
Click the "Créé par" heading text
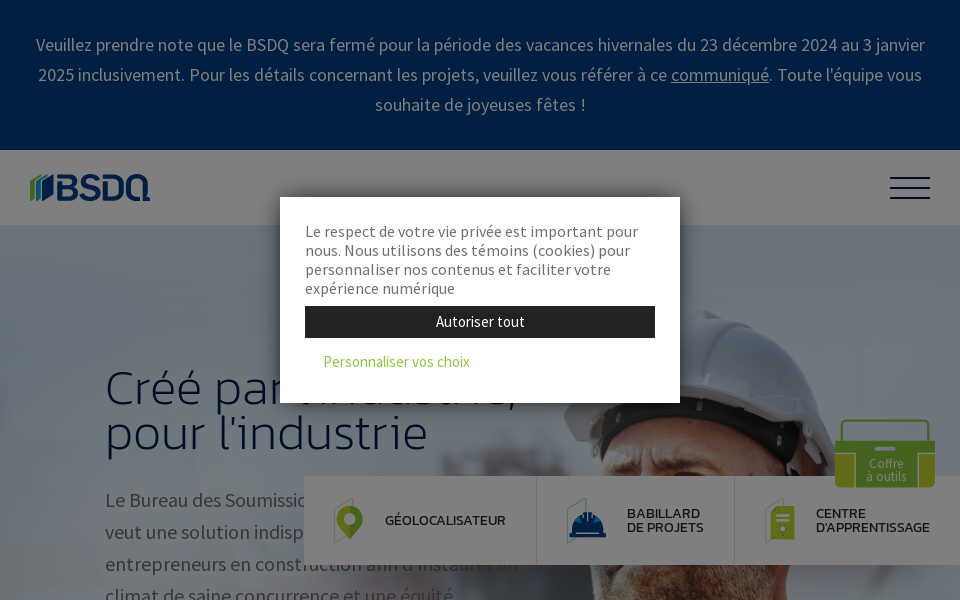point(190,388)
